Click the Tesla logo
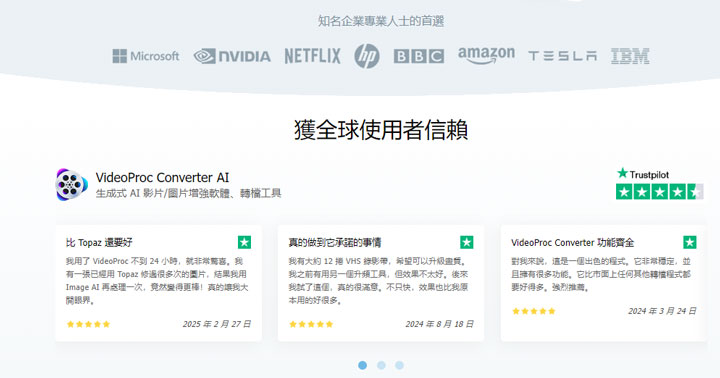 point(562,56)
